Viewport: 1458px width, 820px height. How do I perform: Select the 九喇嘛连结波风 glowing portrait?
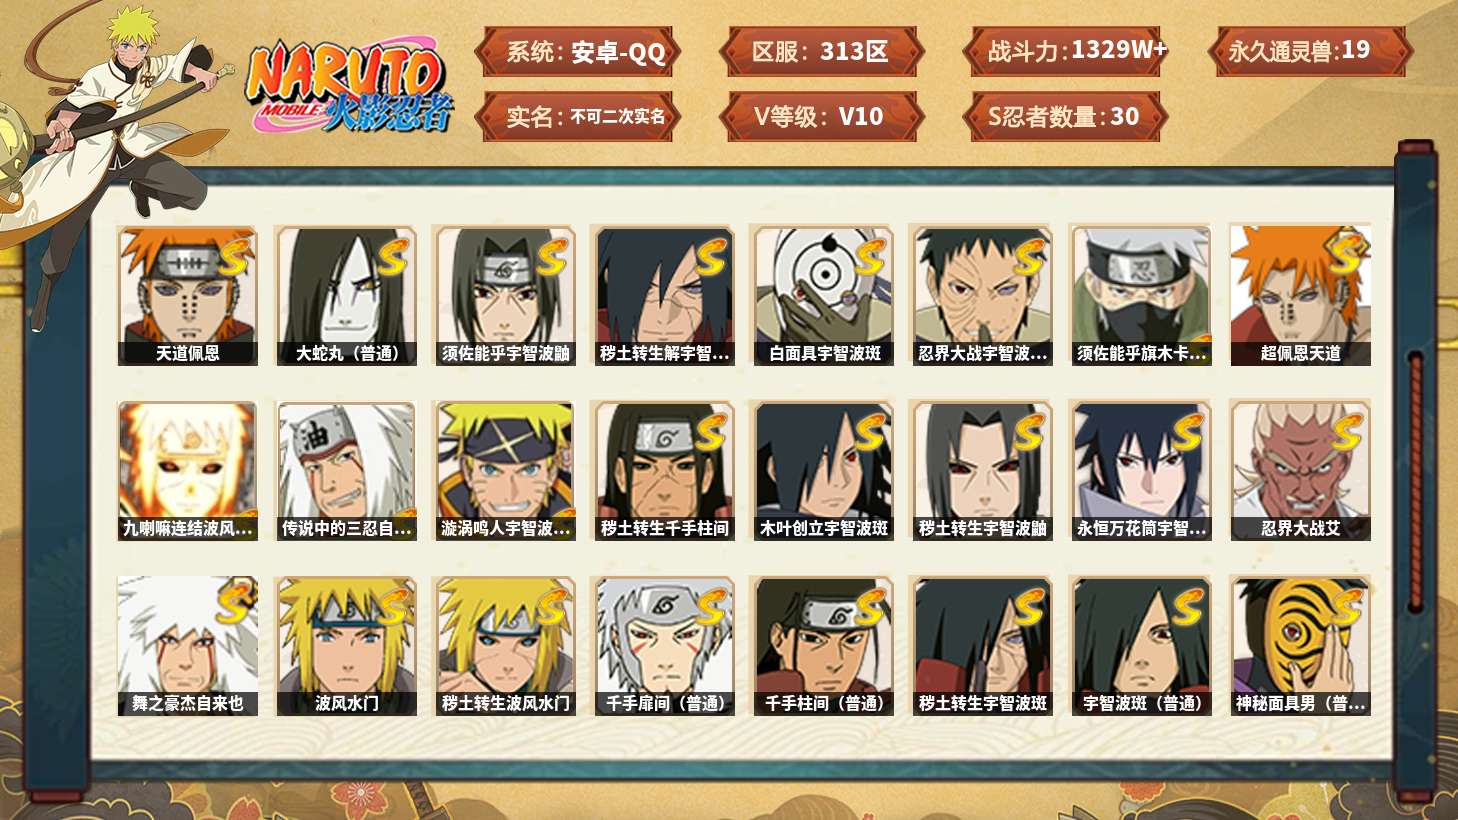coord(187,471)
